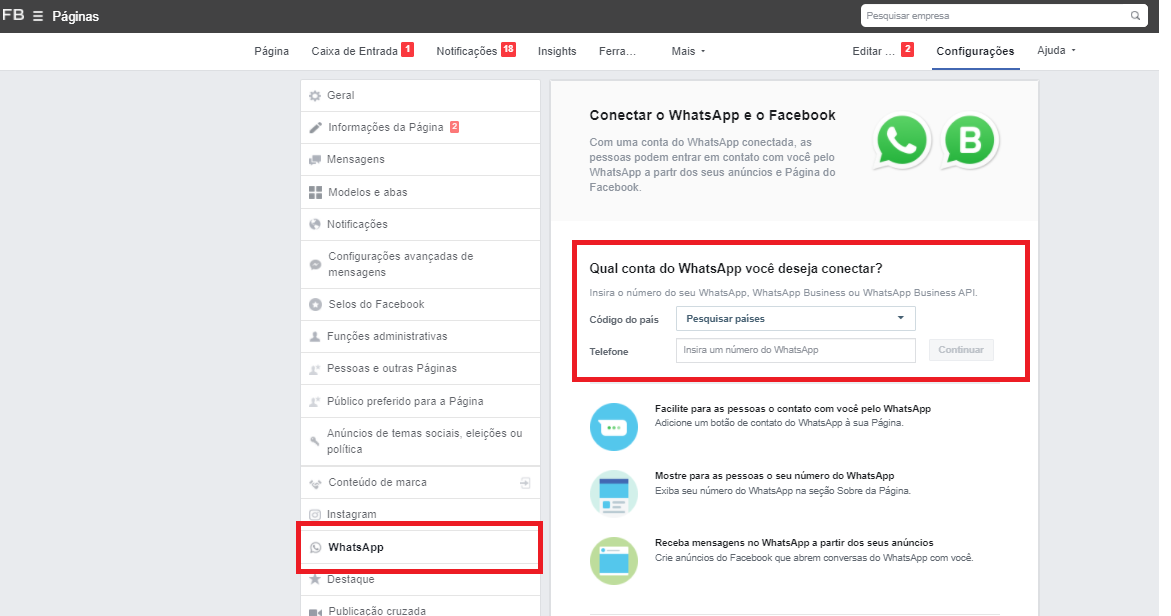The height and width of the screenshot is (616, 1171).
Task: Click the Mensagens chat icon
Action: point(315,160)
